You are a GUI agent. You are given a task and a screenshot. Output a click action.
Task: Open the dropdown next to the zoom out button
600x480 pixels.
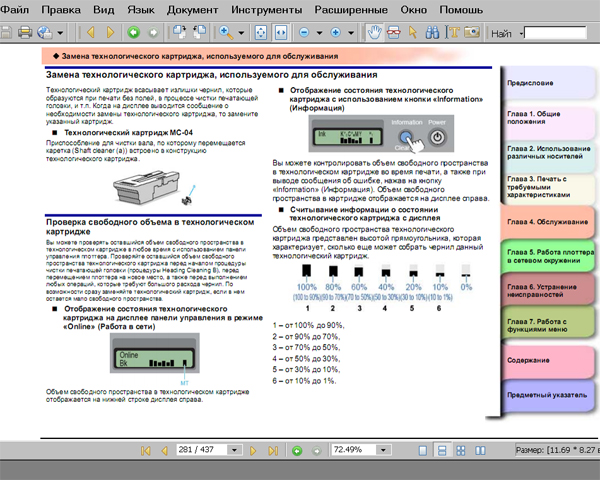pos(320,33)
